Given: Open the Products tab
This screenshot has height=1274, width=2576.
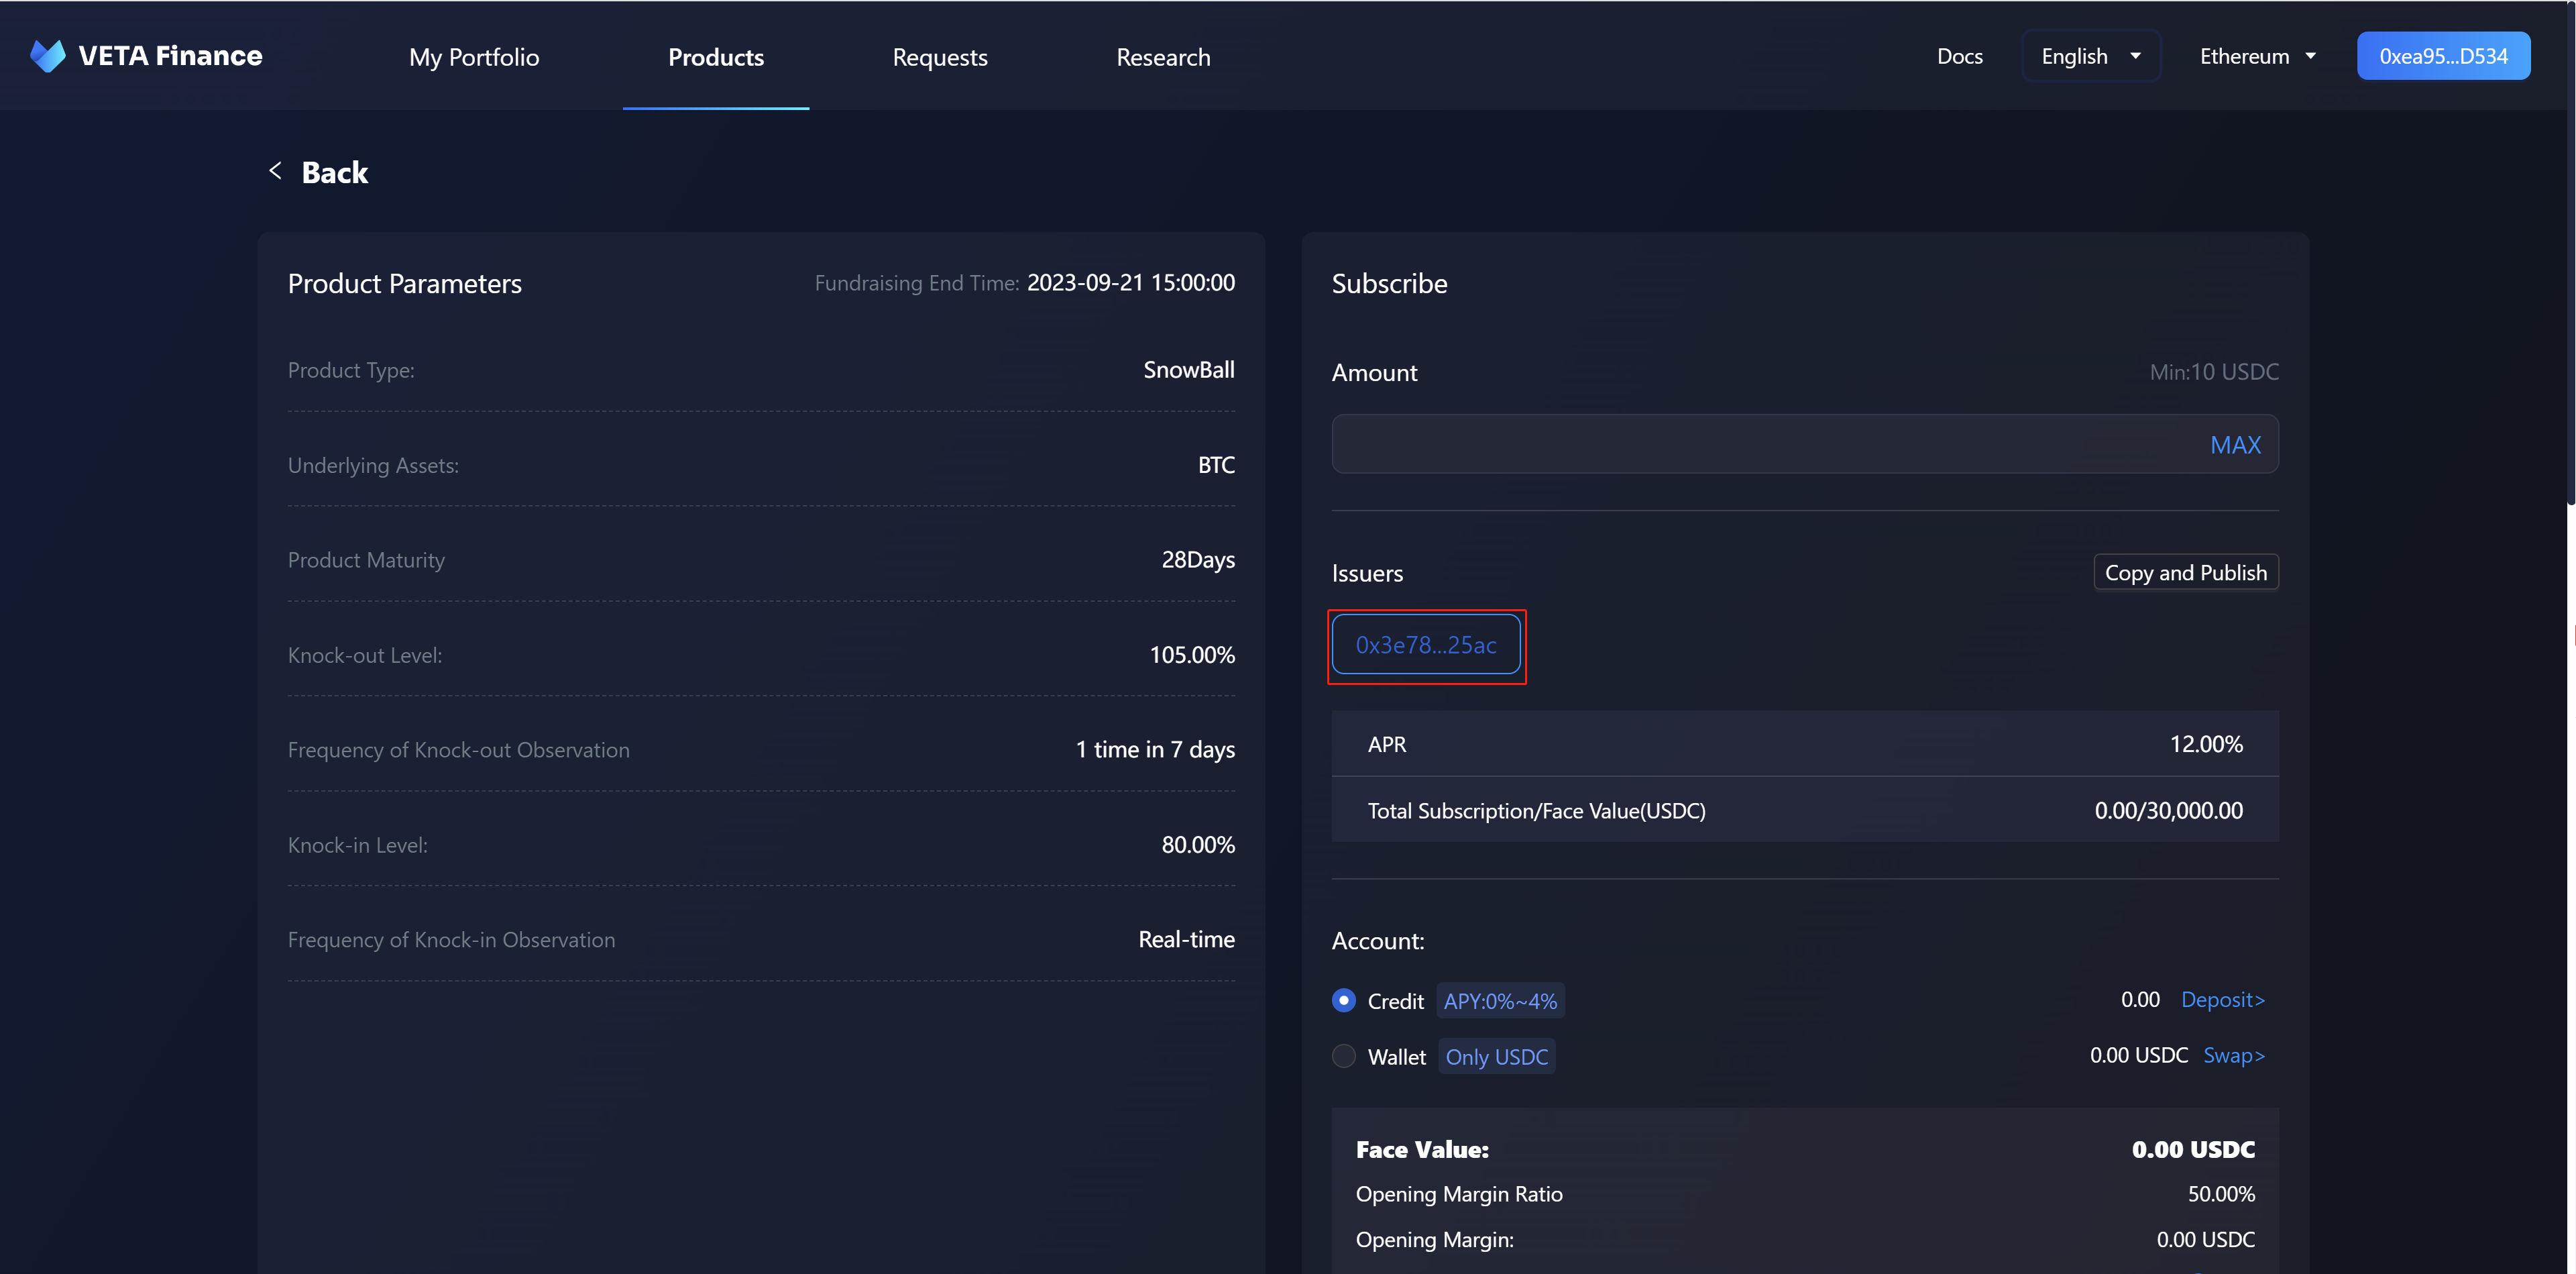Looking at the screenshot, I should tap(715, 57).
